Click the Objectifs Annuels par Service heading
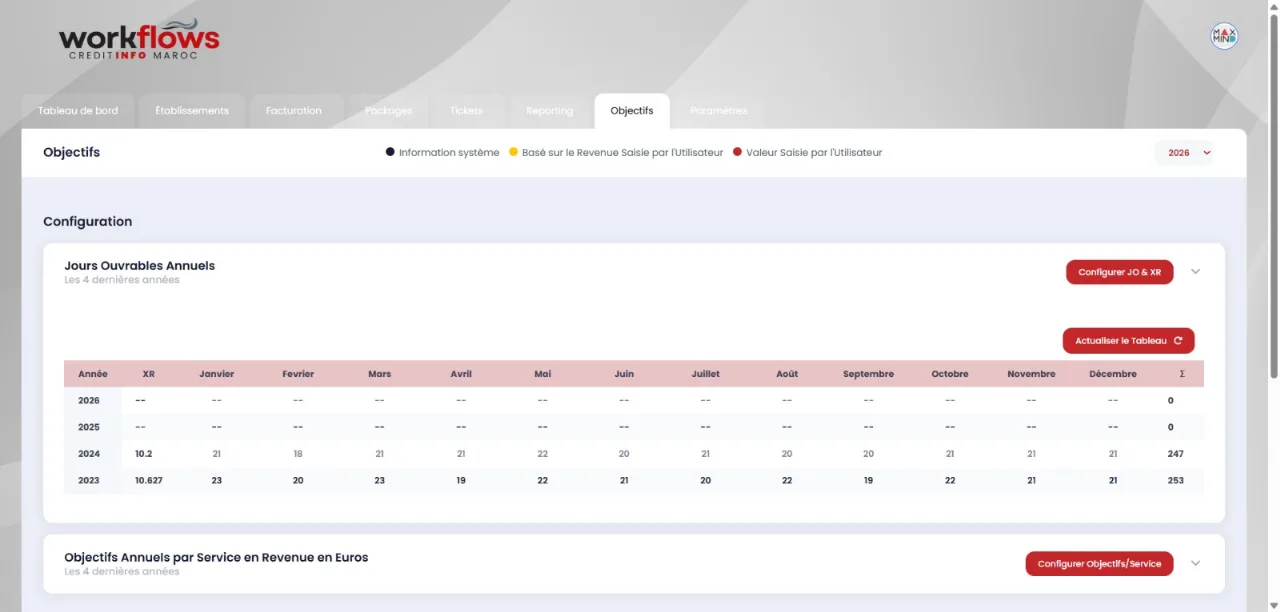1280x612 pixels. coord(216,558)
